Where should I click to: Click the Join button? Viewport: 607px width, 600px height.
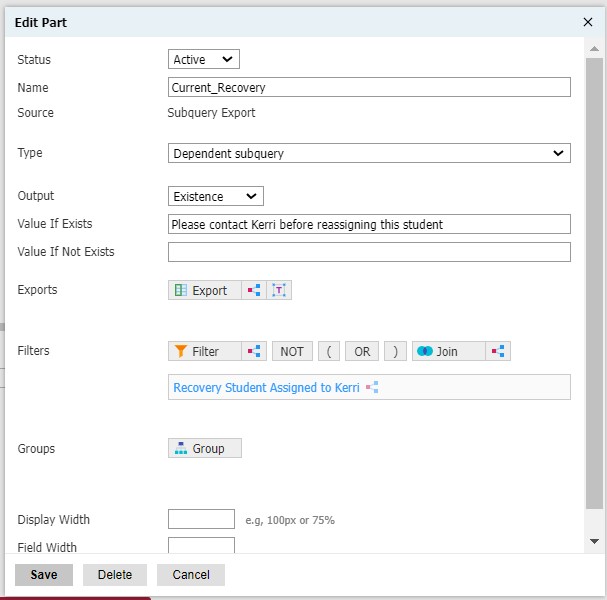pyautogui.click(x=448, y=351)
